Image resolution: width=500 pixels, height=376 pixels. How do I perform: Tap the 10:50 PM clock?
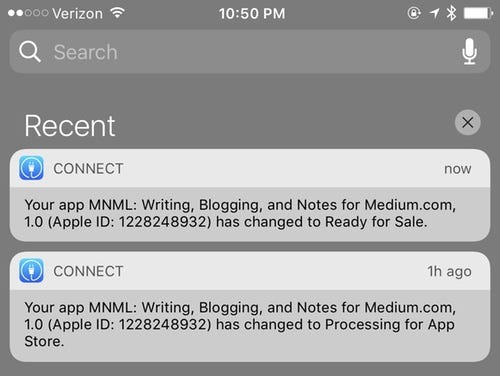pos(252,14)
